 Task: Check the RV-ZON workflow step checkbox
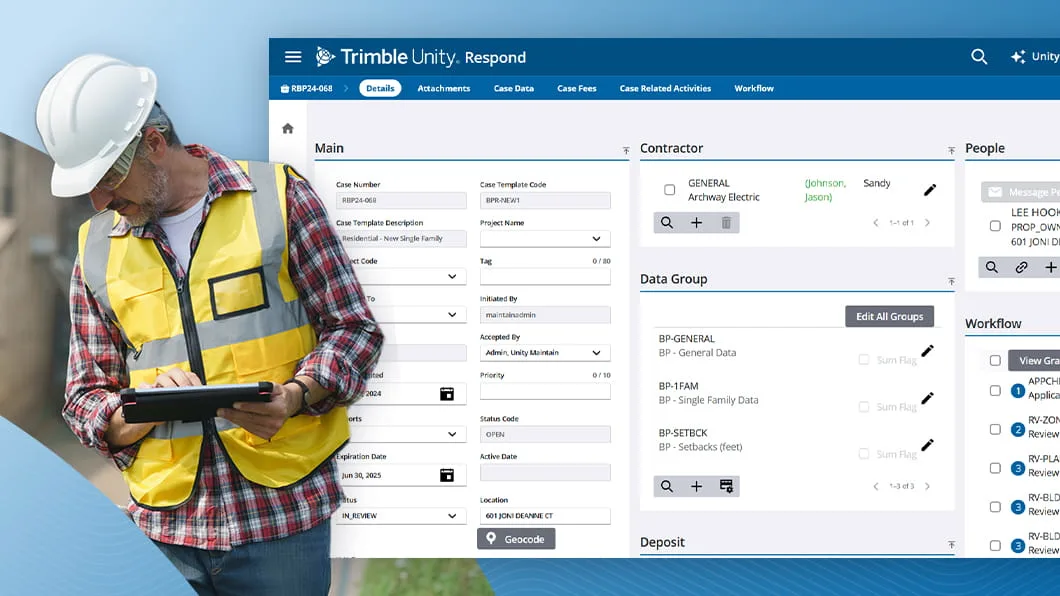coord(995,430)
